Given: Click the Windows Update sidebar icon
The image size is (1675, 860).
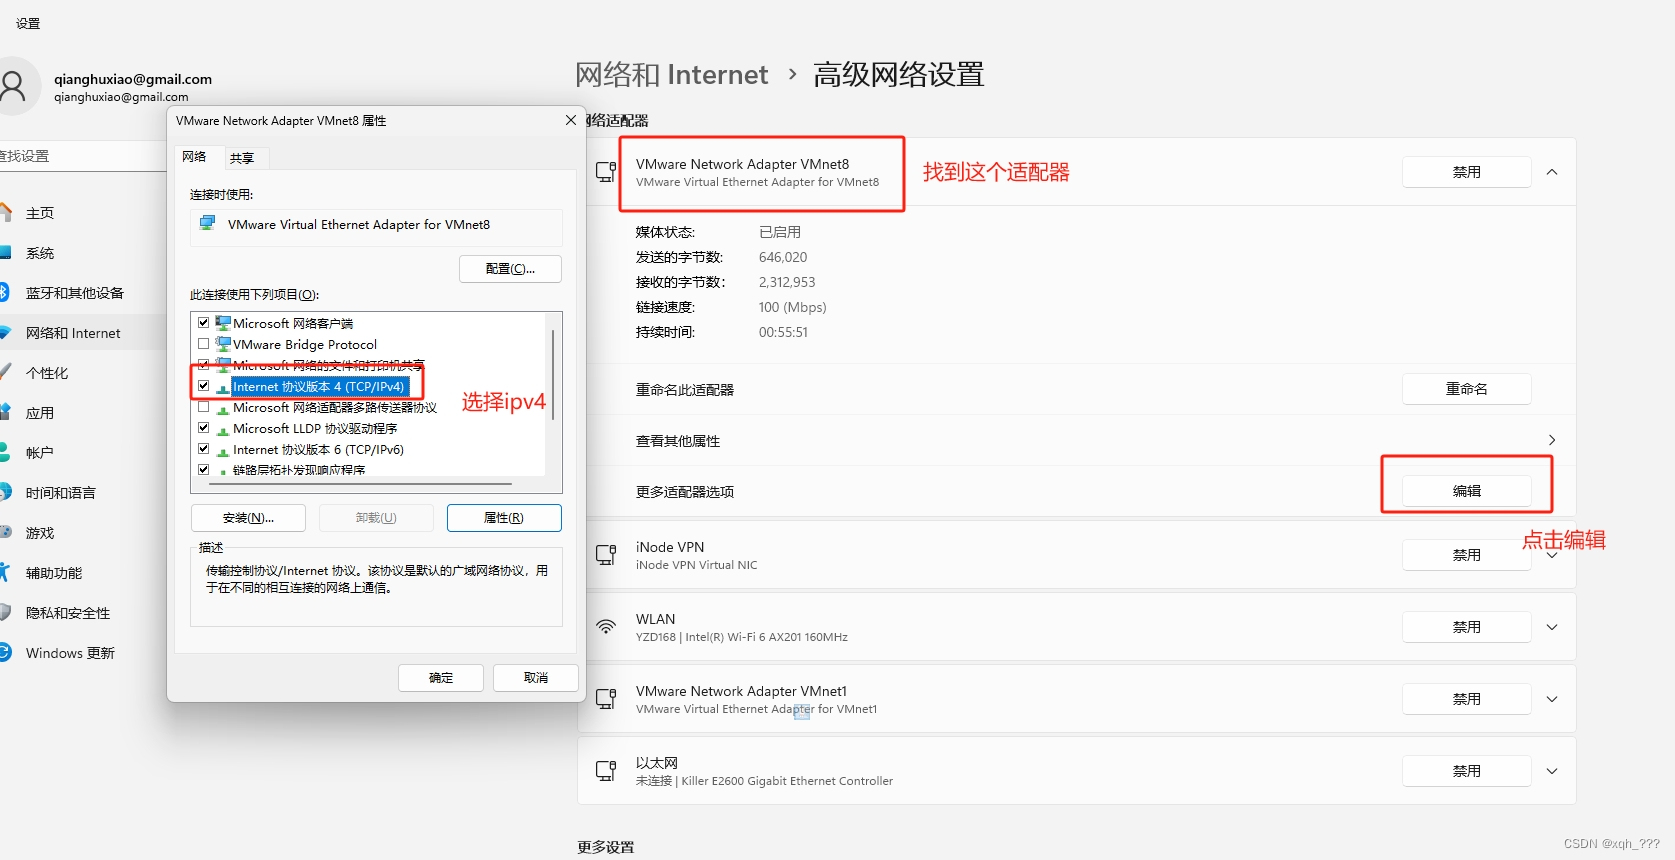Looking at the screenshot, I should 5,652.
